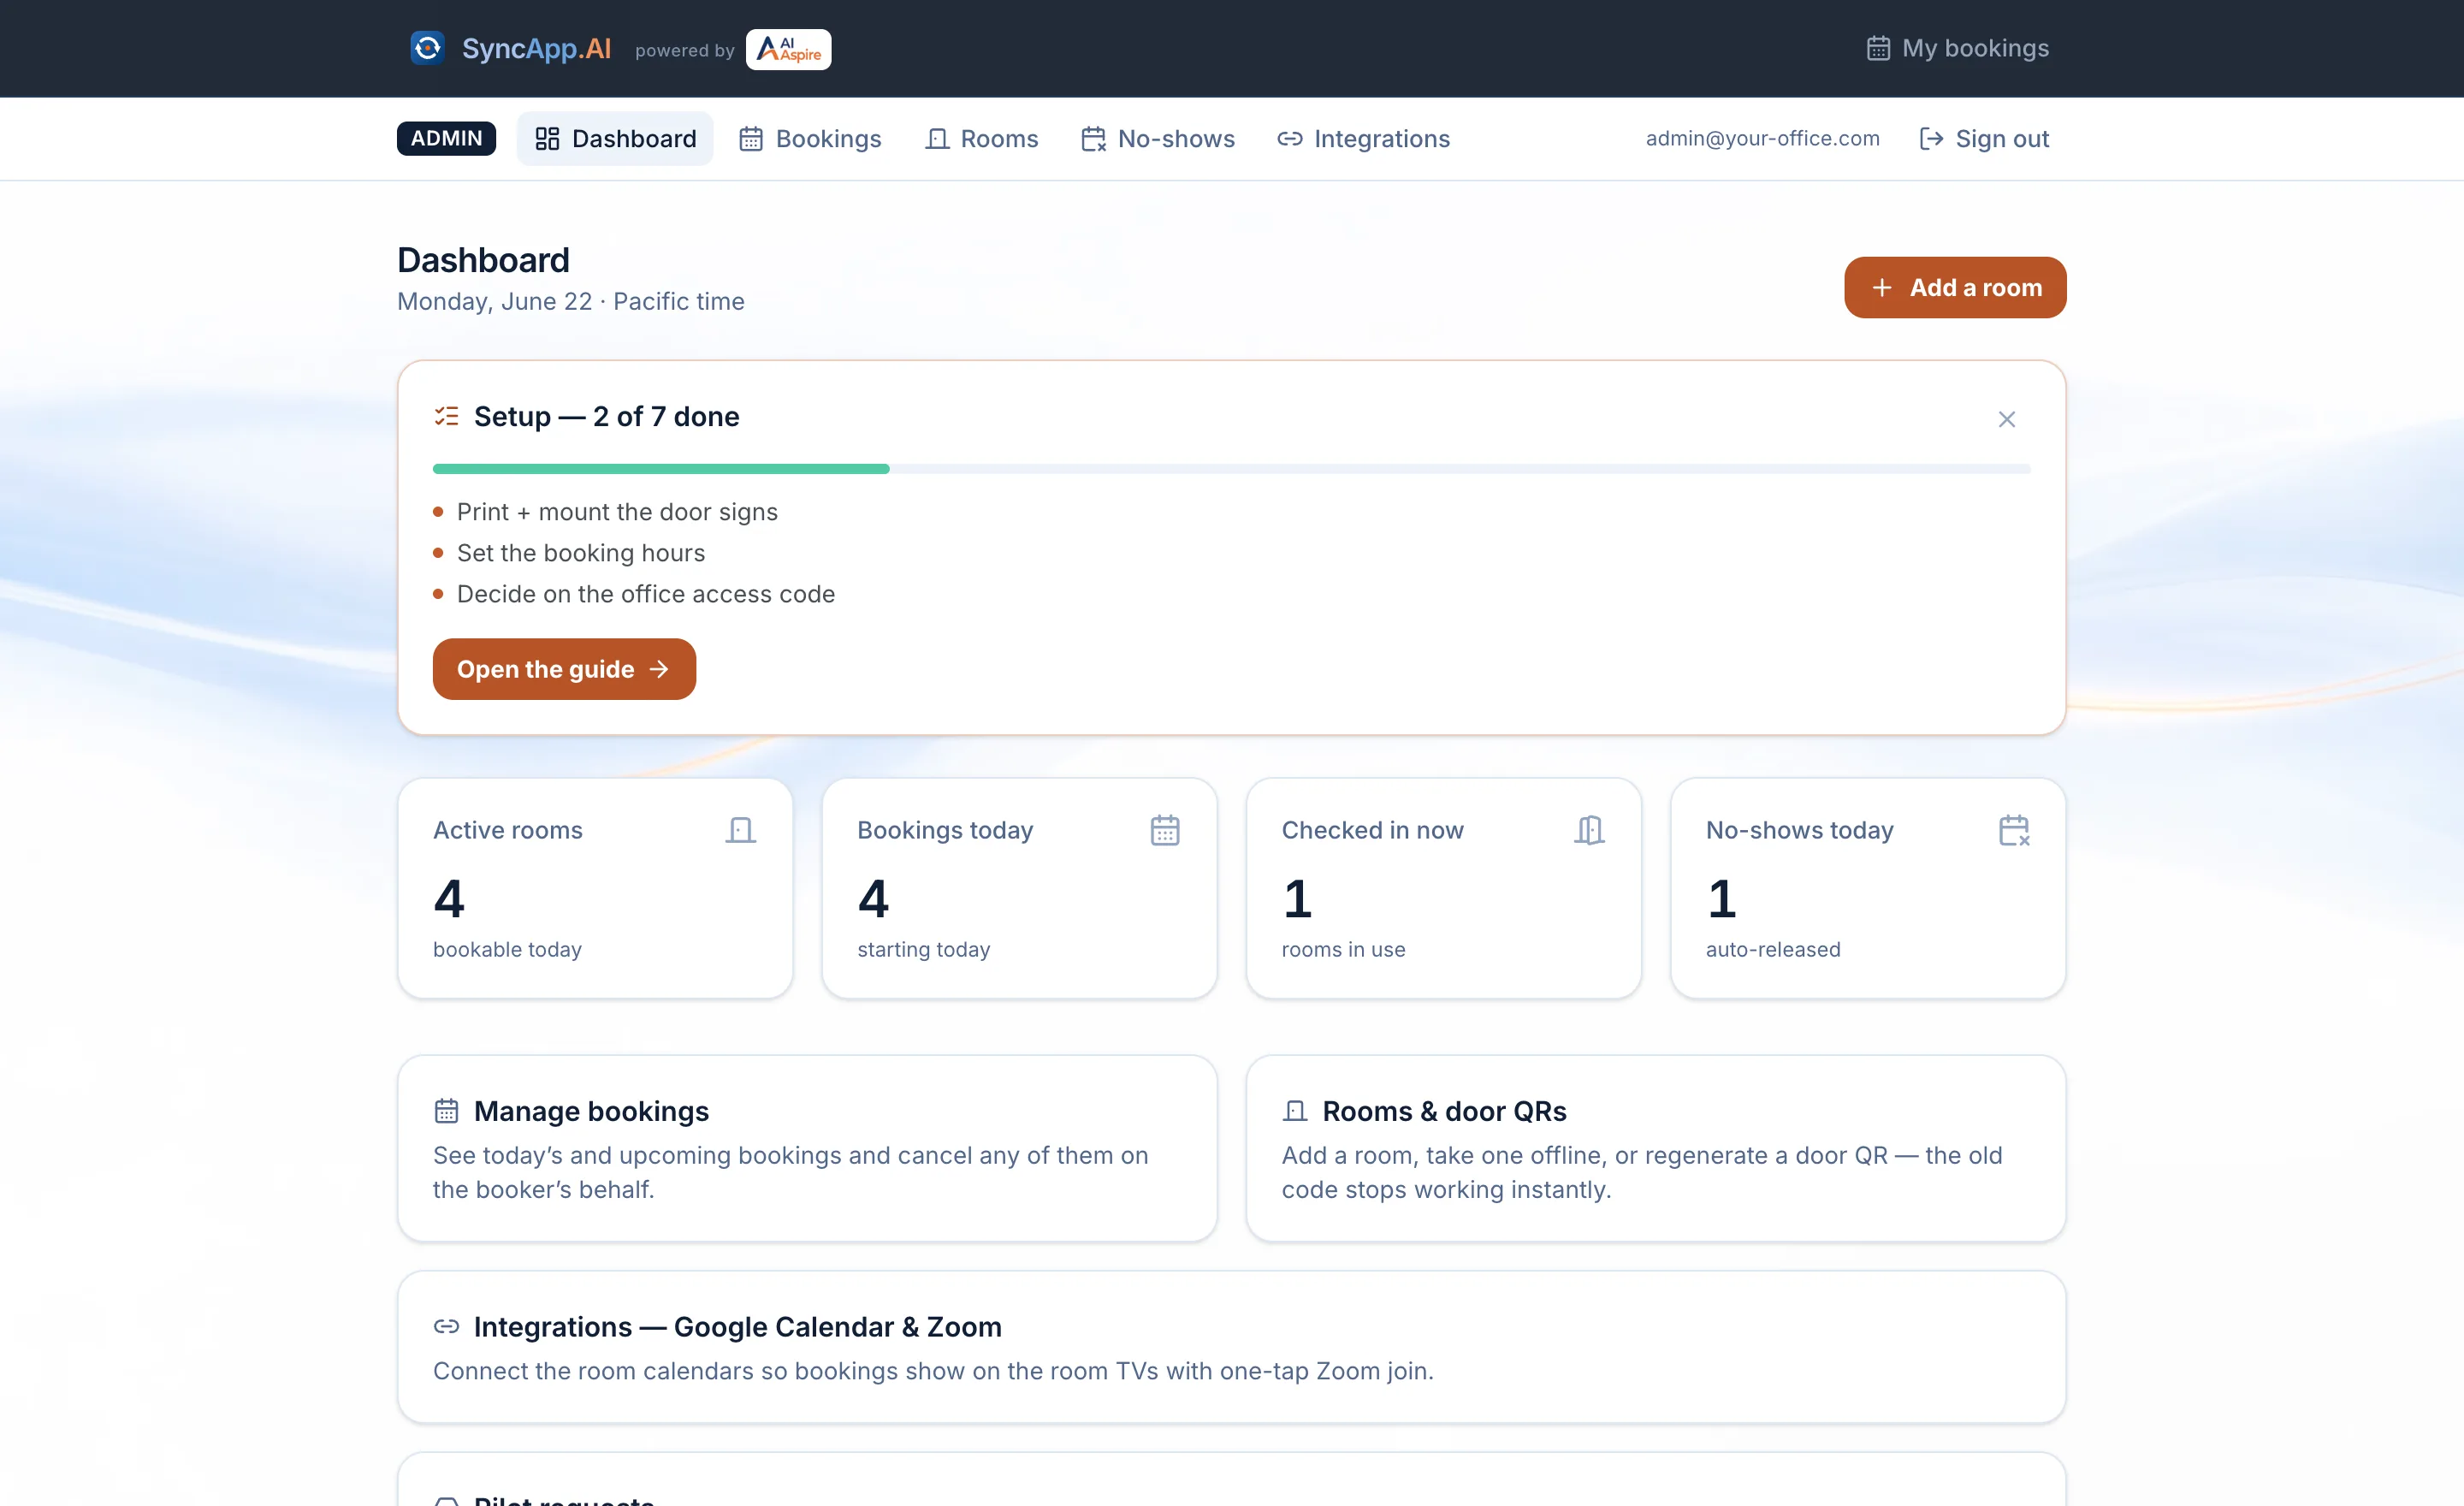
Task: Click the calendar icon beside Manage bookings
Action: [x=446, y=1111]
